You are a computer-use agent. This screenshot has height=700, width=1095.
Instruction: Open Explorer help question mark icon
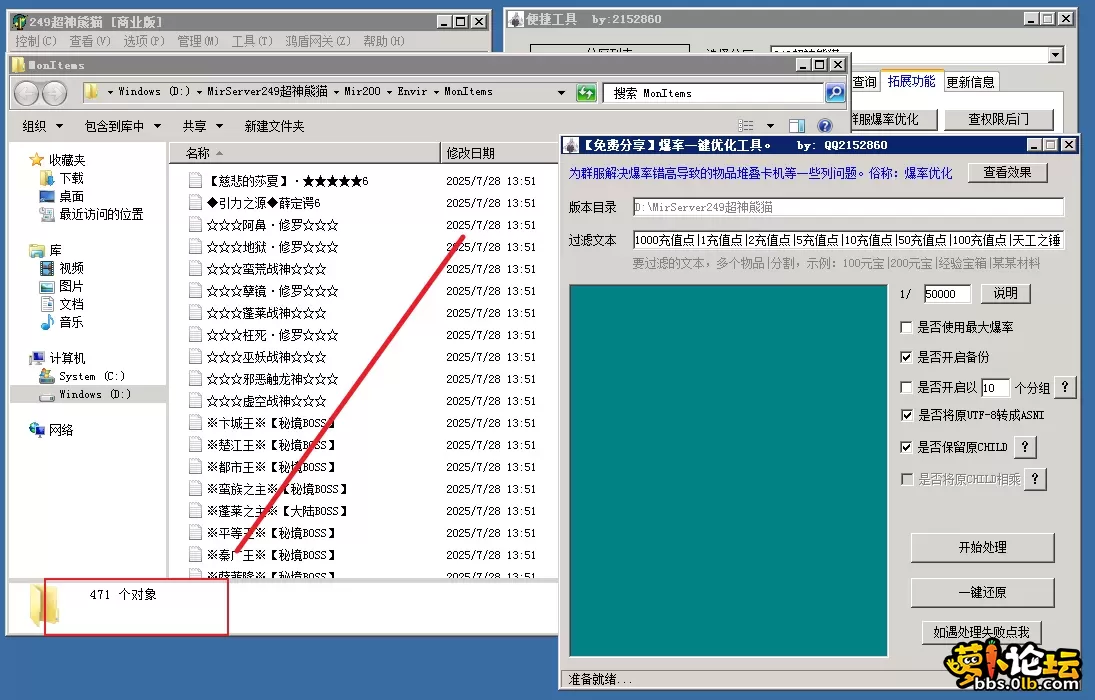825,126
